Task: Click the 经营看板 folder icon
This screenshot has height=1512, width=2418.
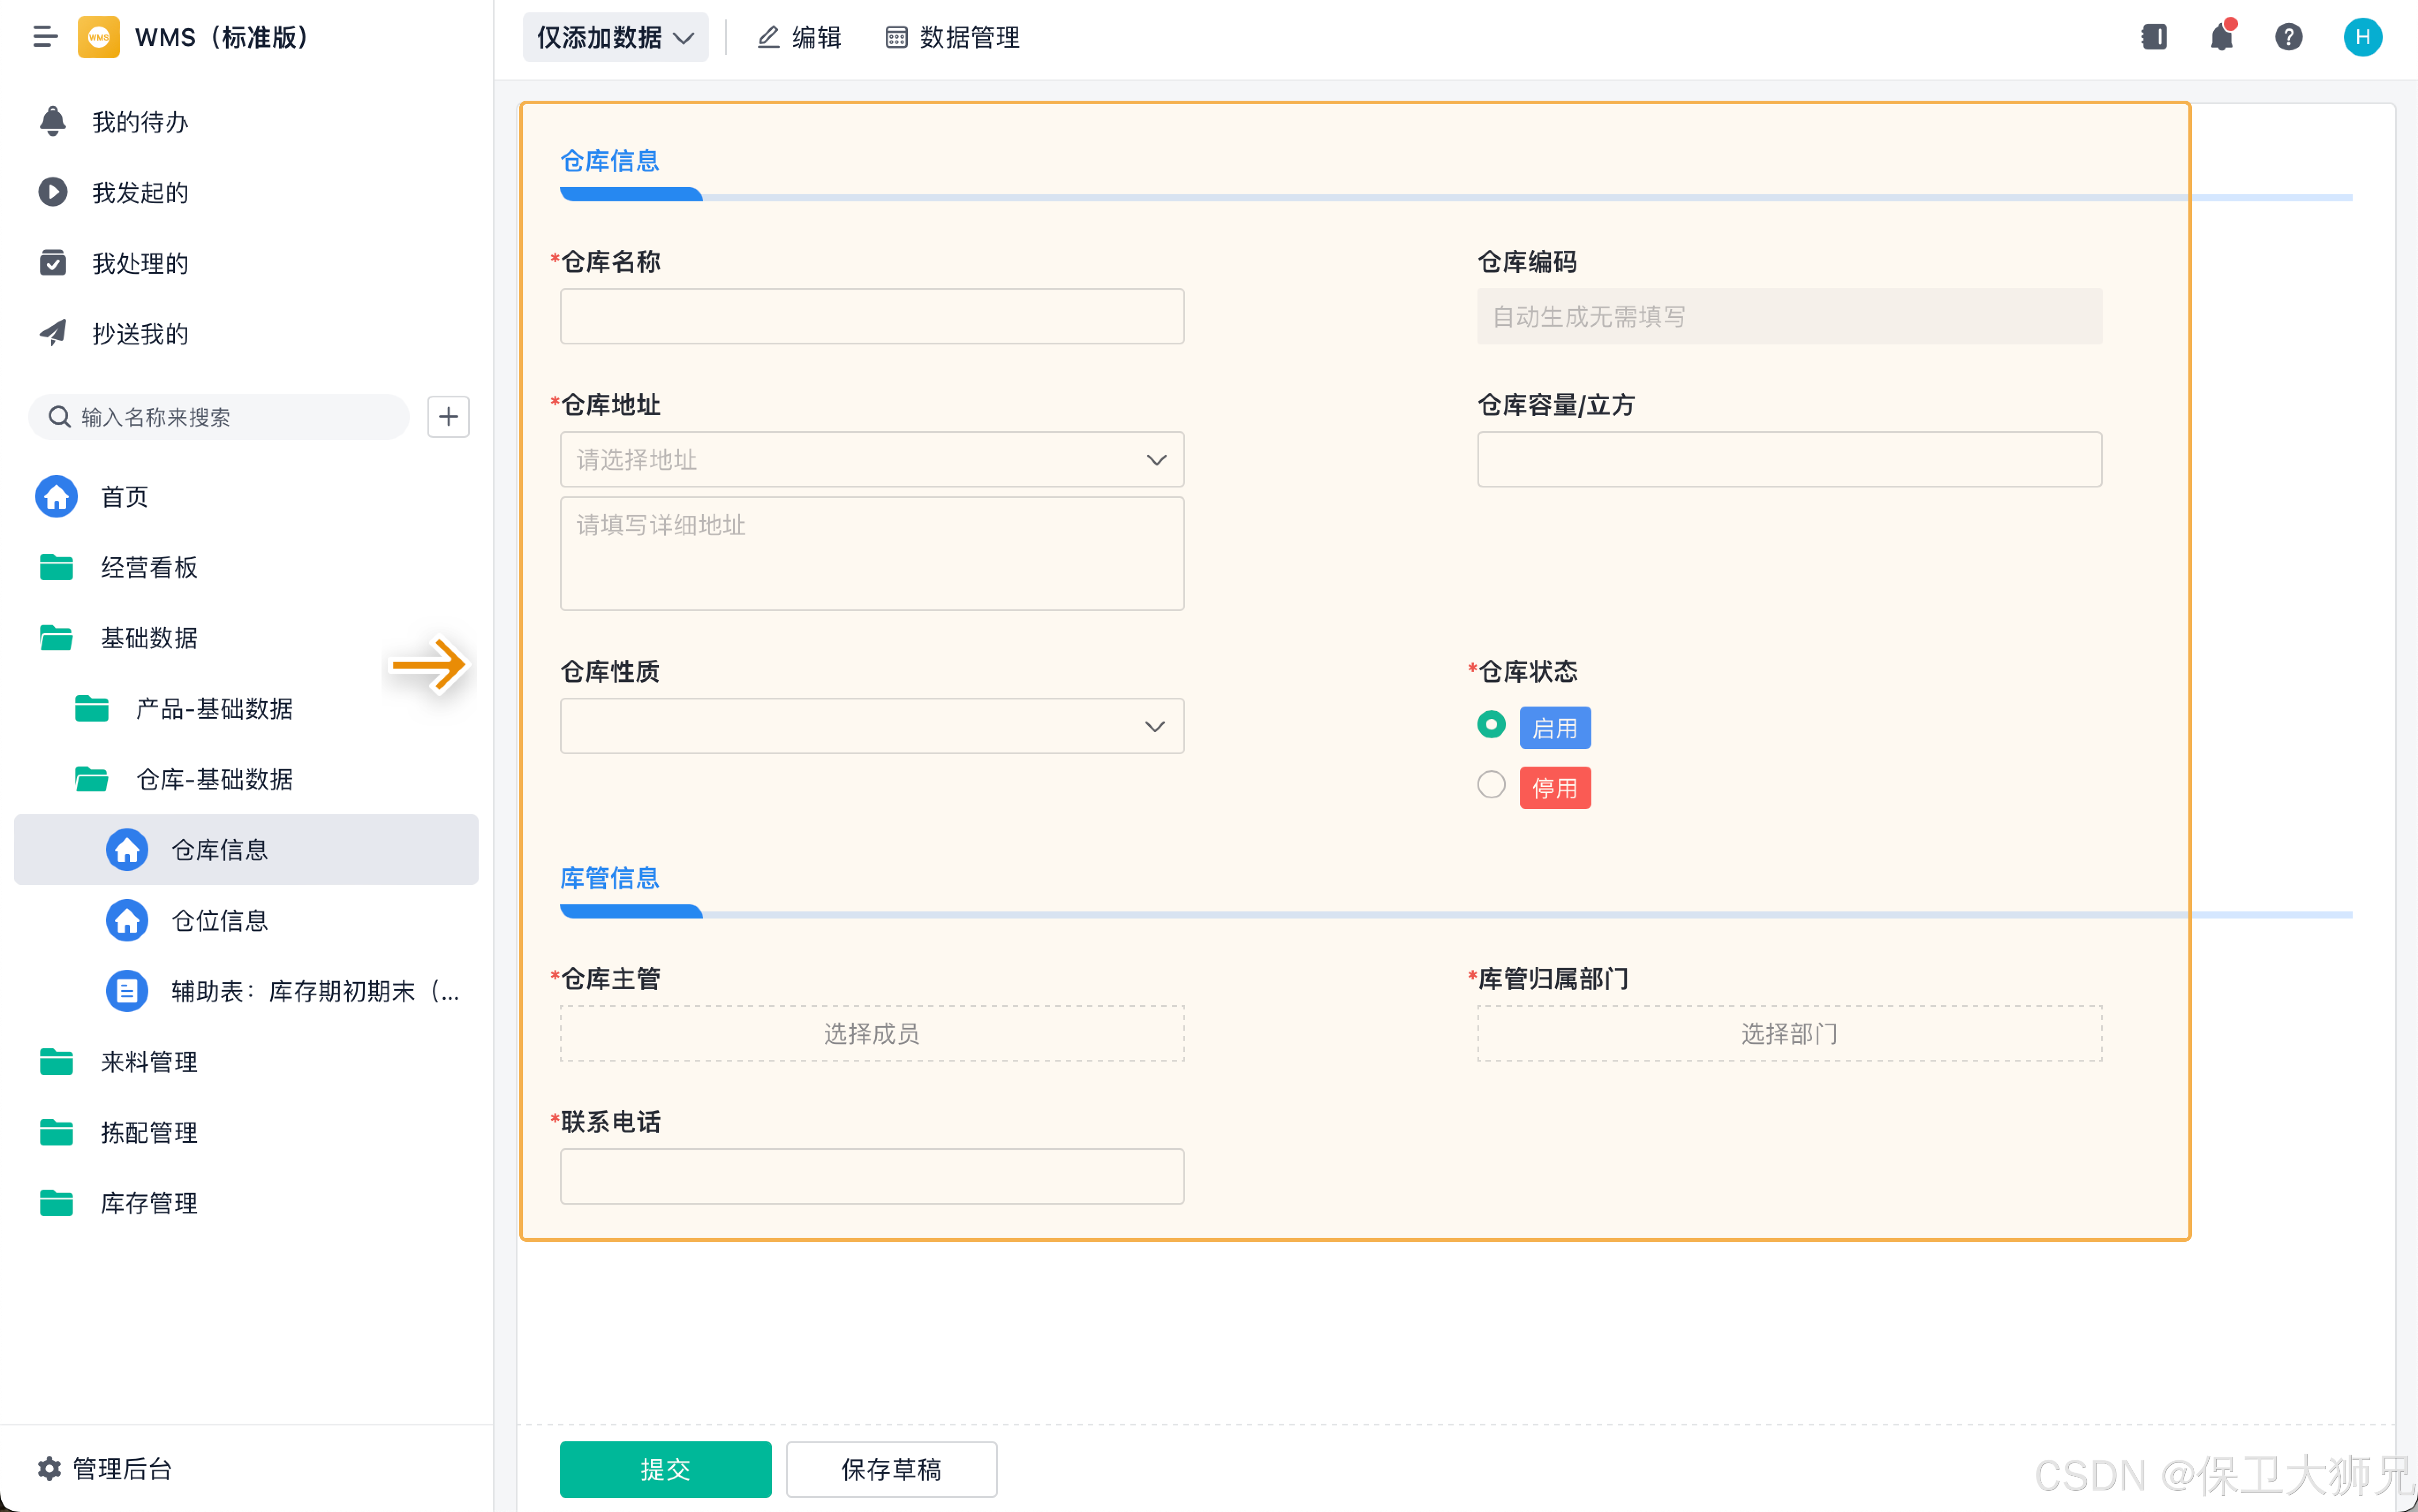Action: [57, 567]
